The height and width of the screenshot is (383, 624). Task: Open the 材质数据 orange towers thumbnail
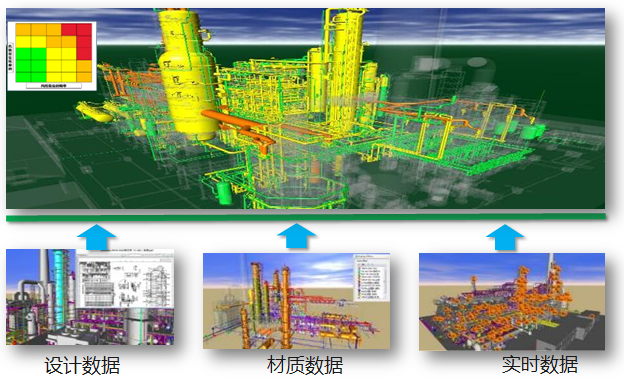click(x=296, y=301)
